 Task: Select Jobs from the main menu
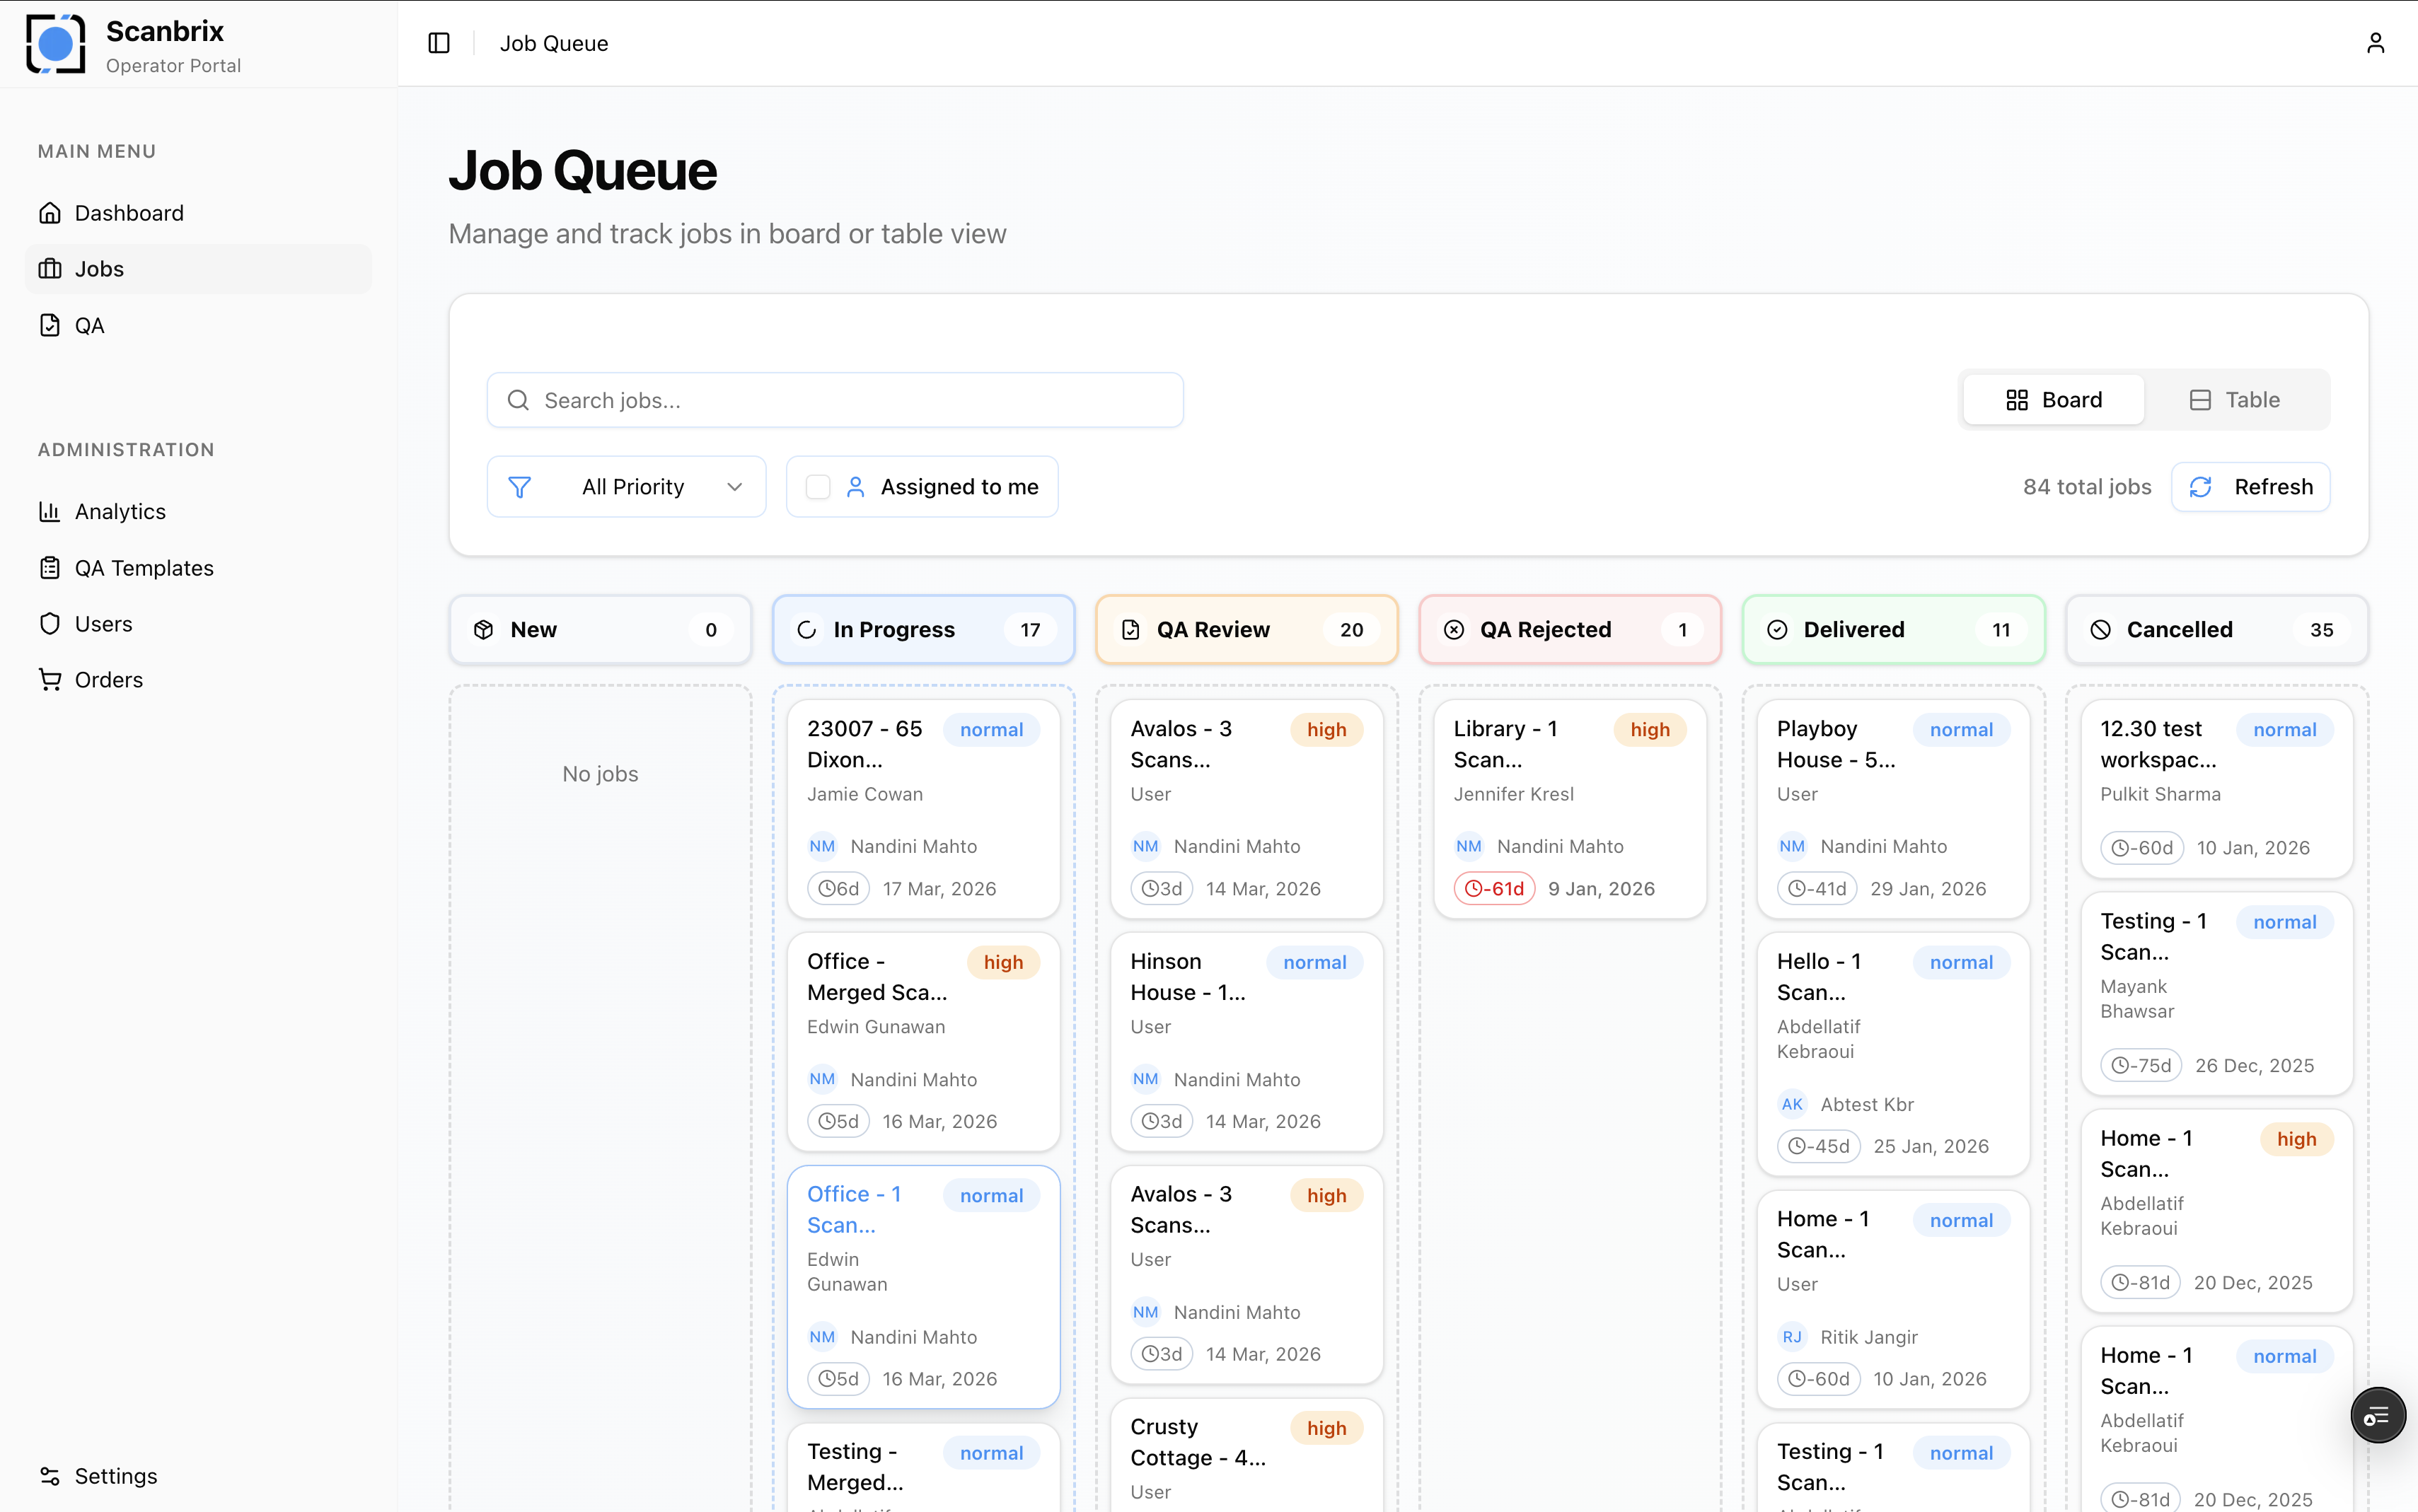pyautogui.click(x=99, y=268)
